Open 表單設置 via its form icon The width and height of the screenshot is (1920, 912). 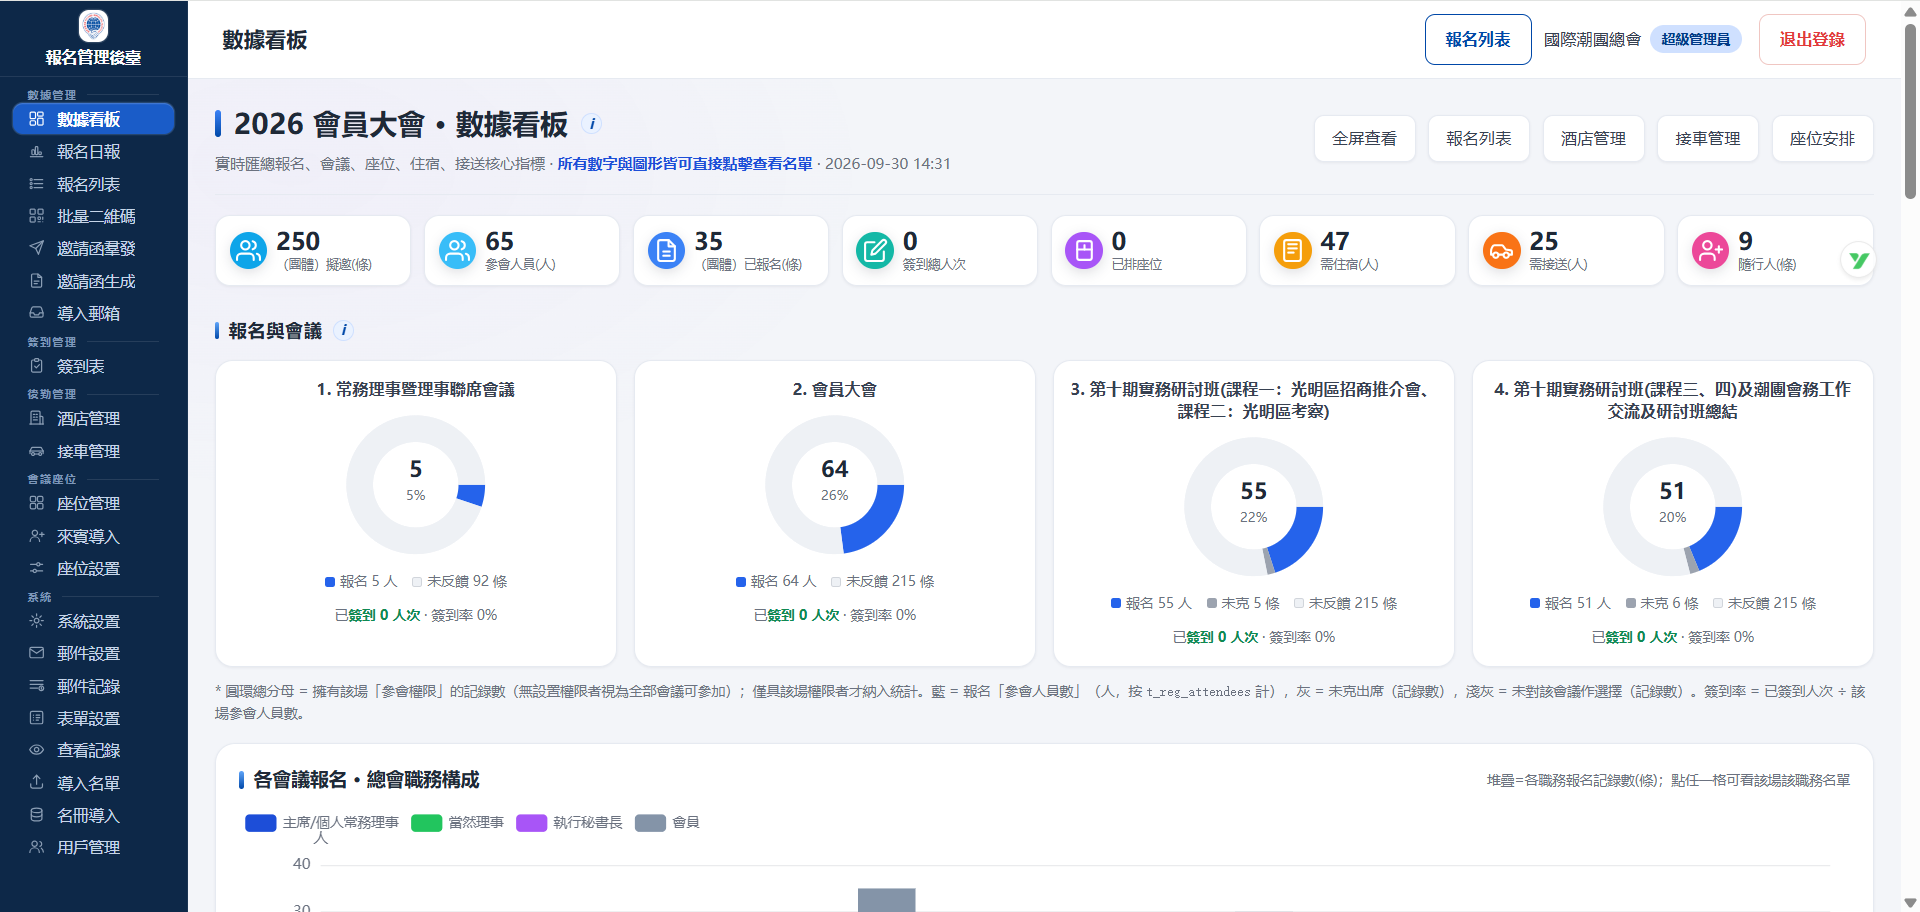click(x=37, y=718)
